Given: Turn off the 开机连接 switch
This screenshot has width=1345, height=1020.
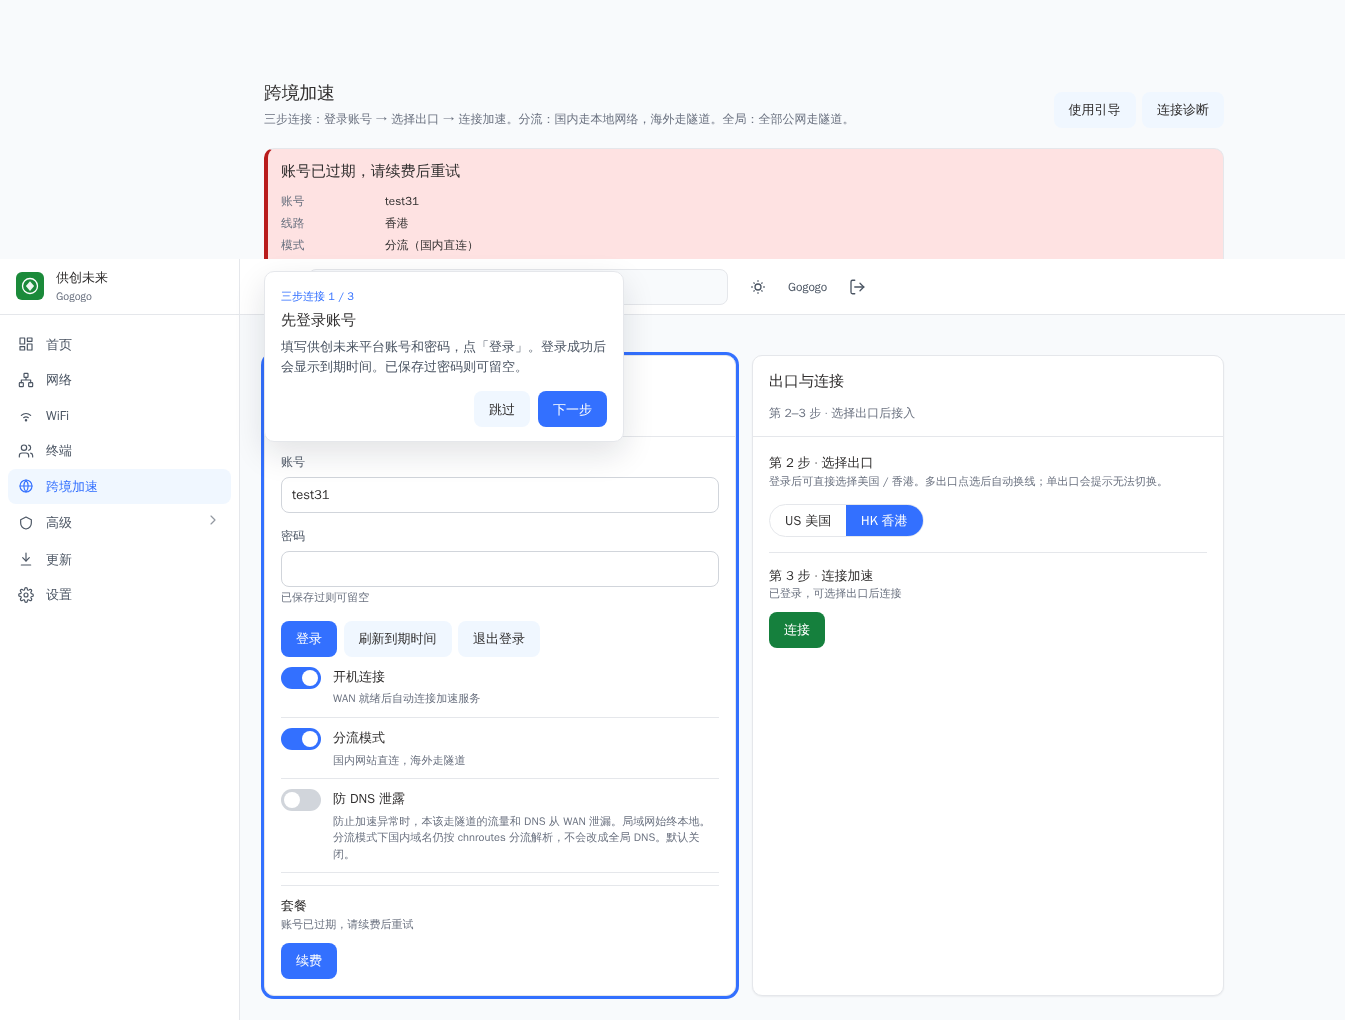Looking at the screenshot, I should pyautogui.click(x=301, y=678).
